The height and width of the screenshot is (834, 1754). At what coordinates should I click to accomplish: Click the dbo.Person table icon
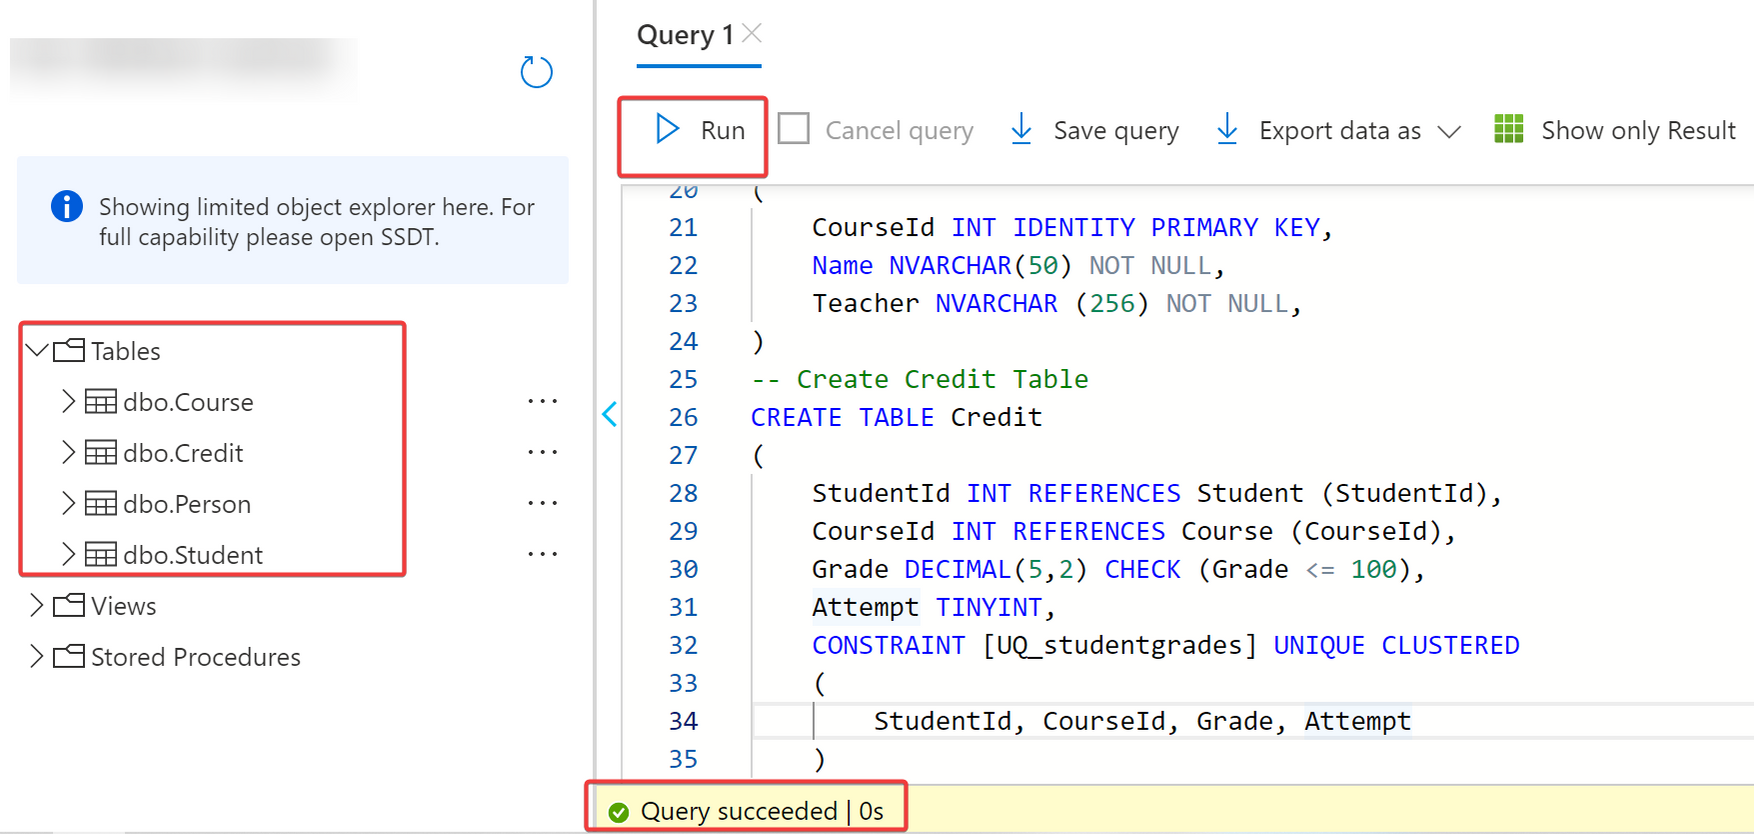click(100, 504)
